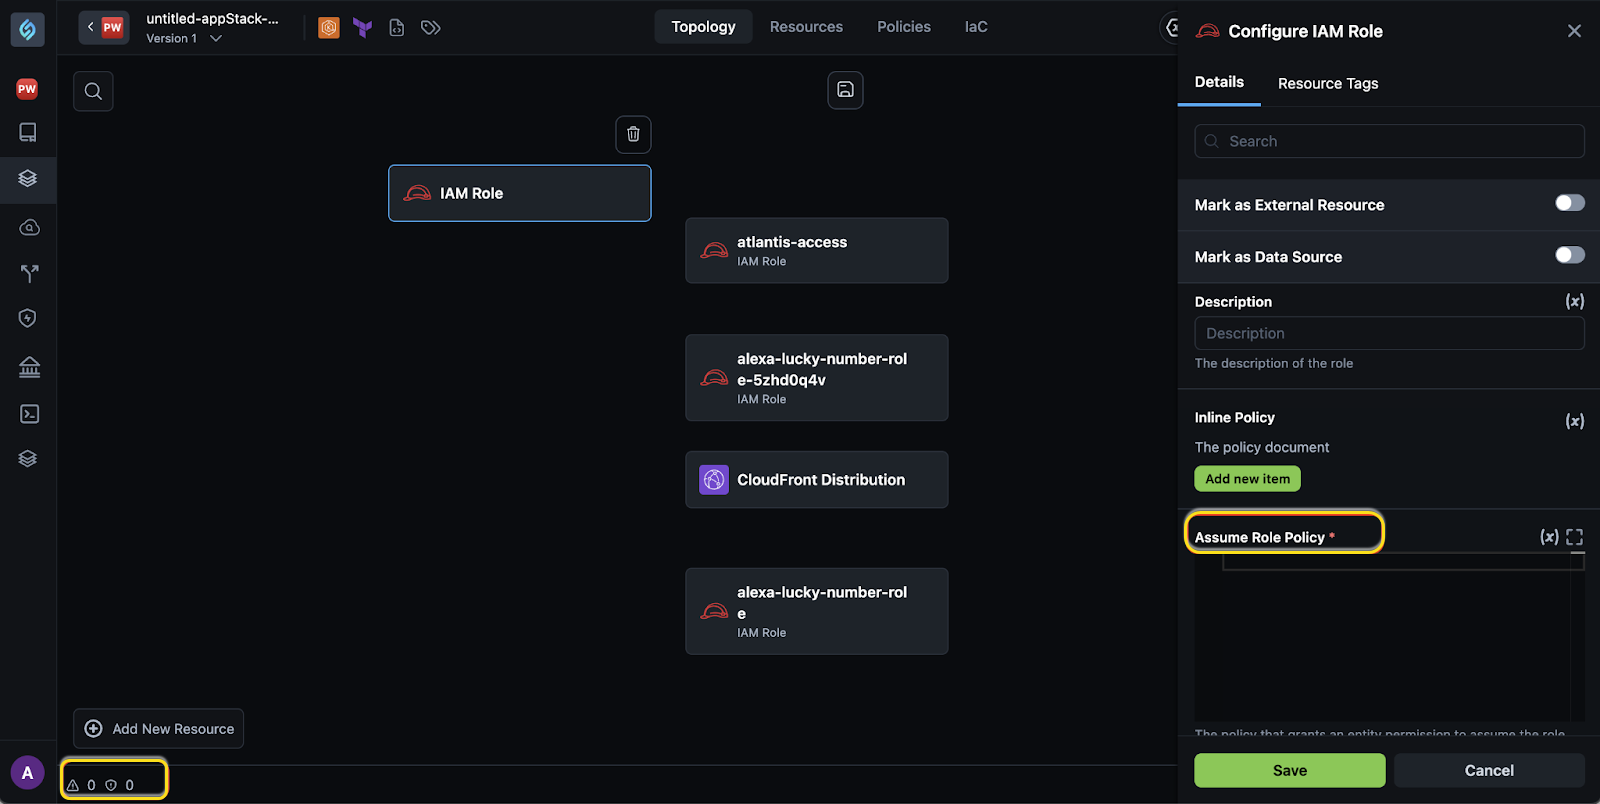Click the Search field in config panel
Screen dimensions: 1600x804
click(1389, 141)
